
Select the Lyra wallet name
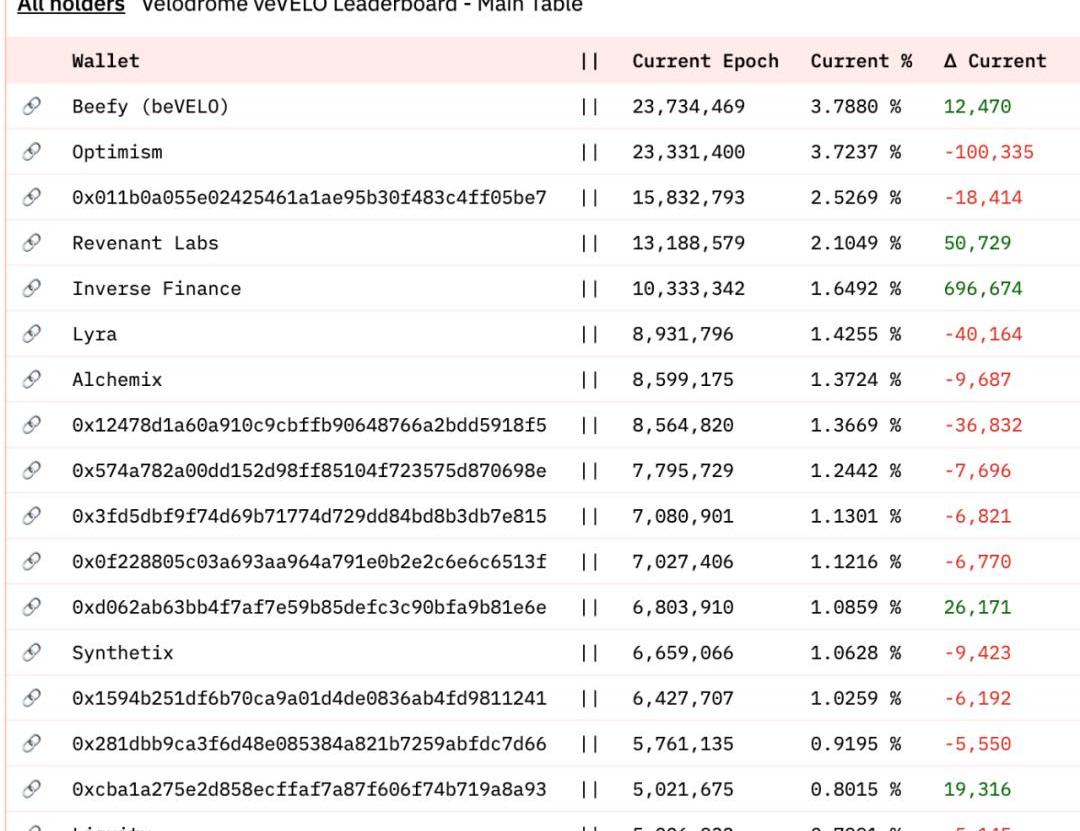point(94,334)
